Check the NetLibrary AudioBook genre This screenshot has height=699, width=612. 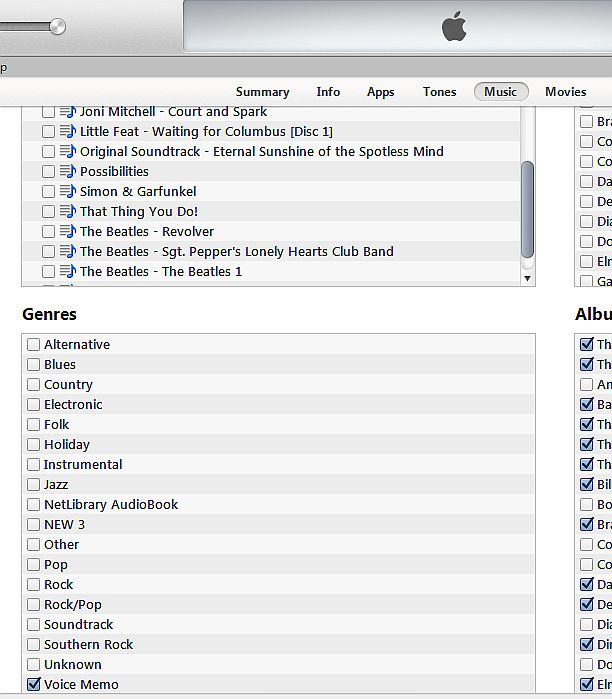[33, 505]
